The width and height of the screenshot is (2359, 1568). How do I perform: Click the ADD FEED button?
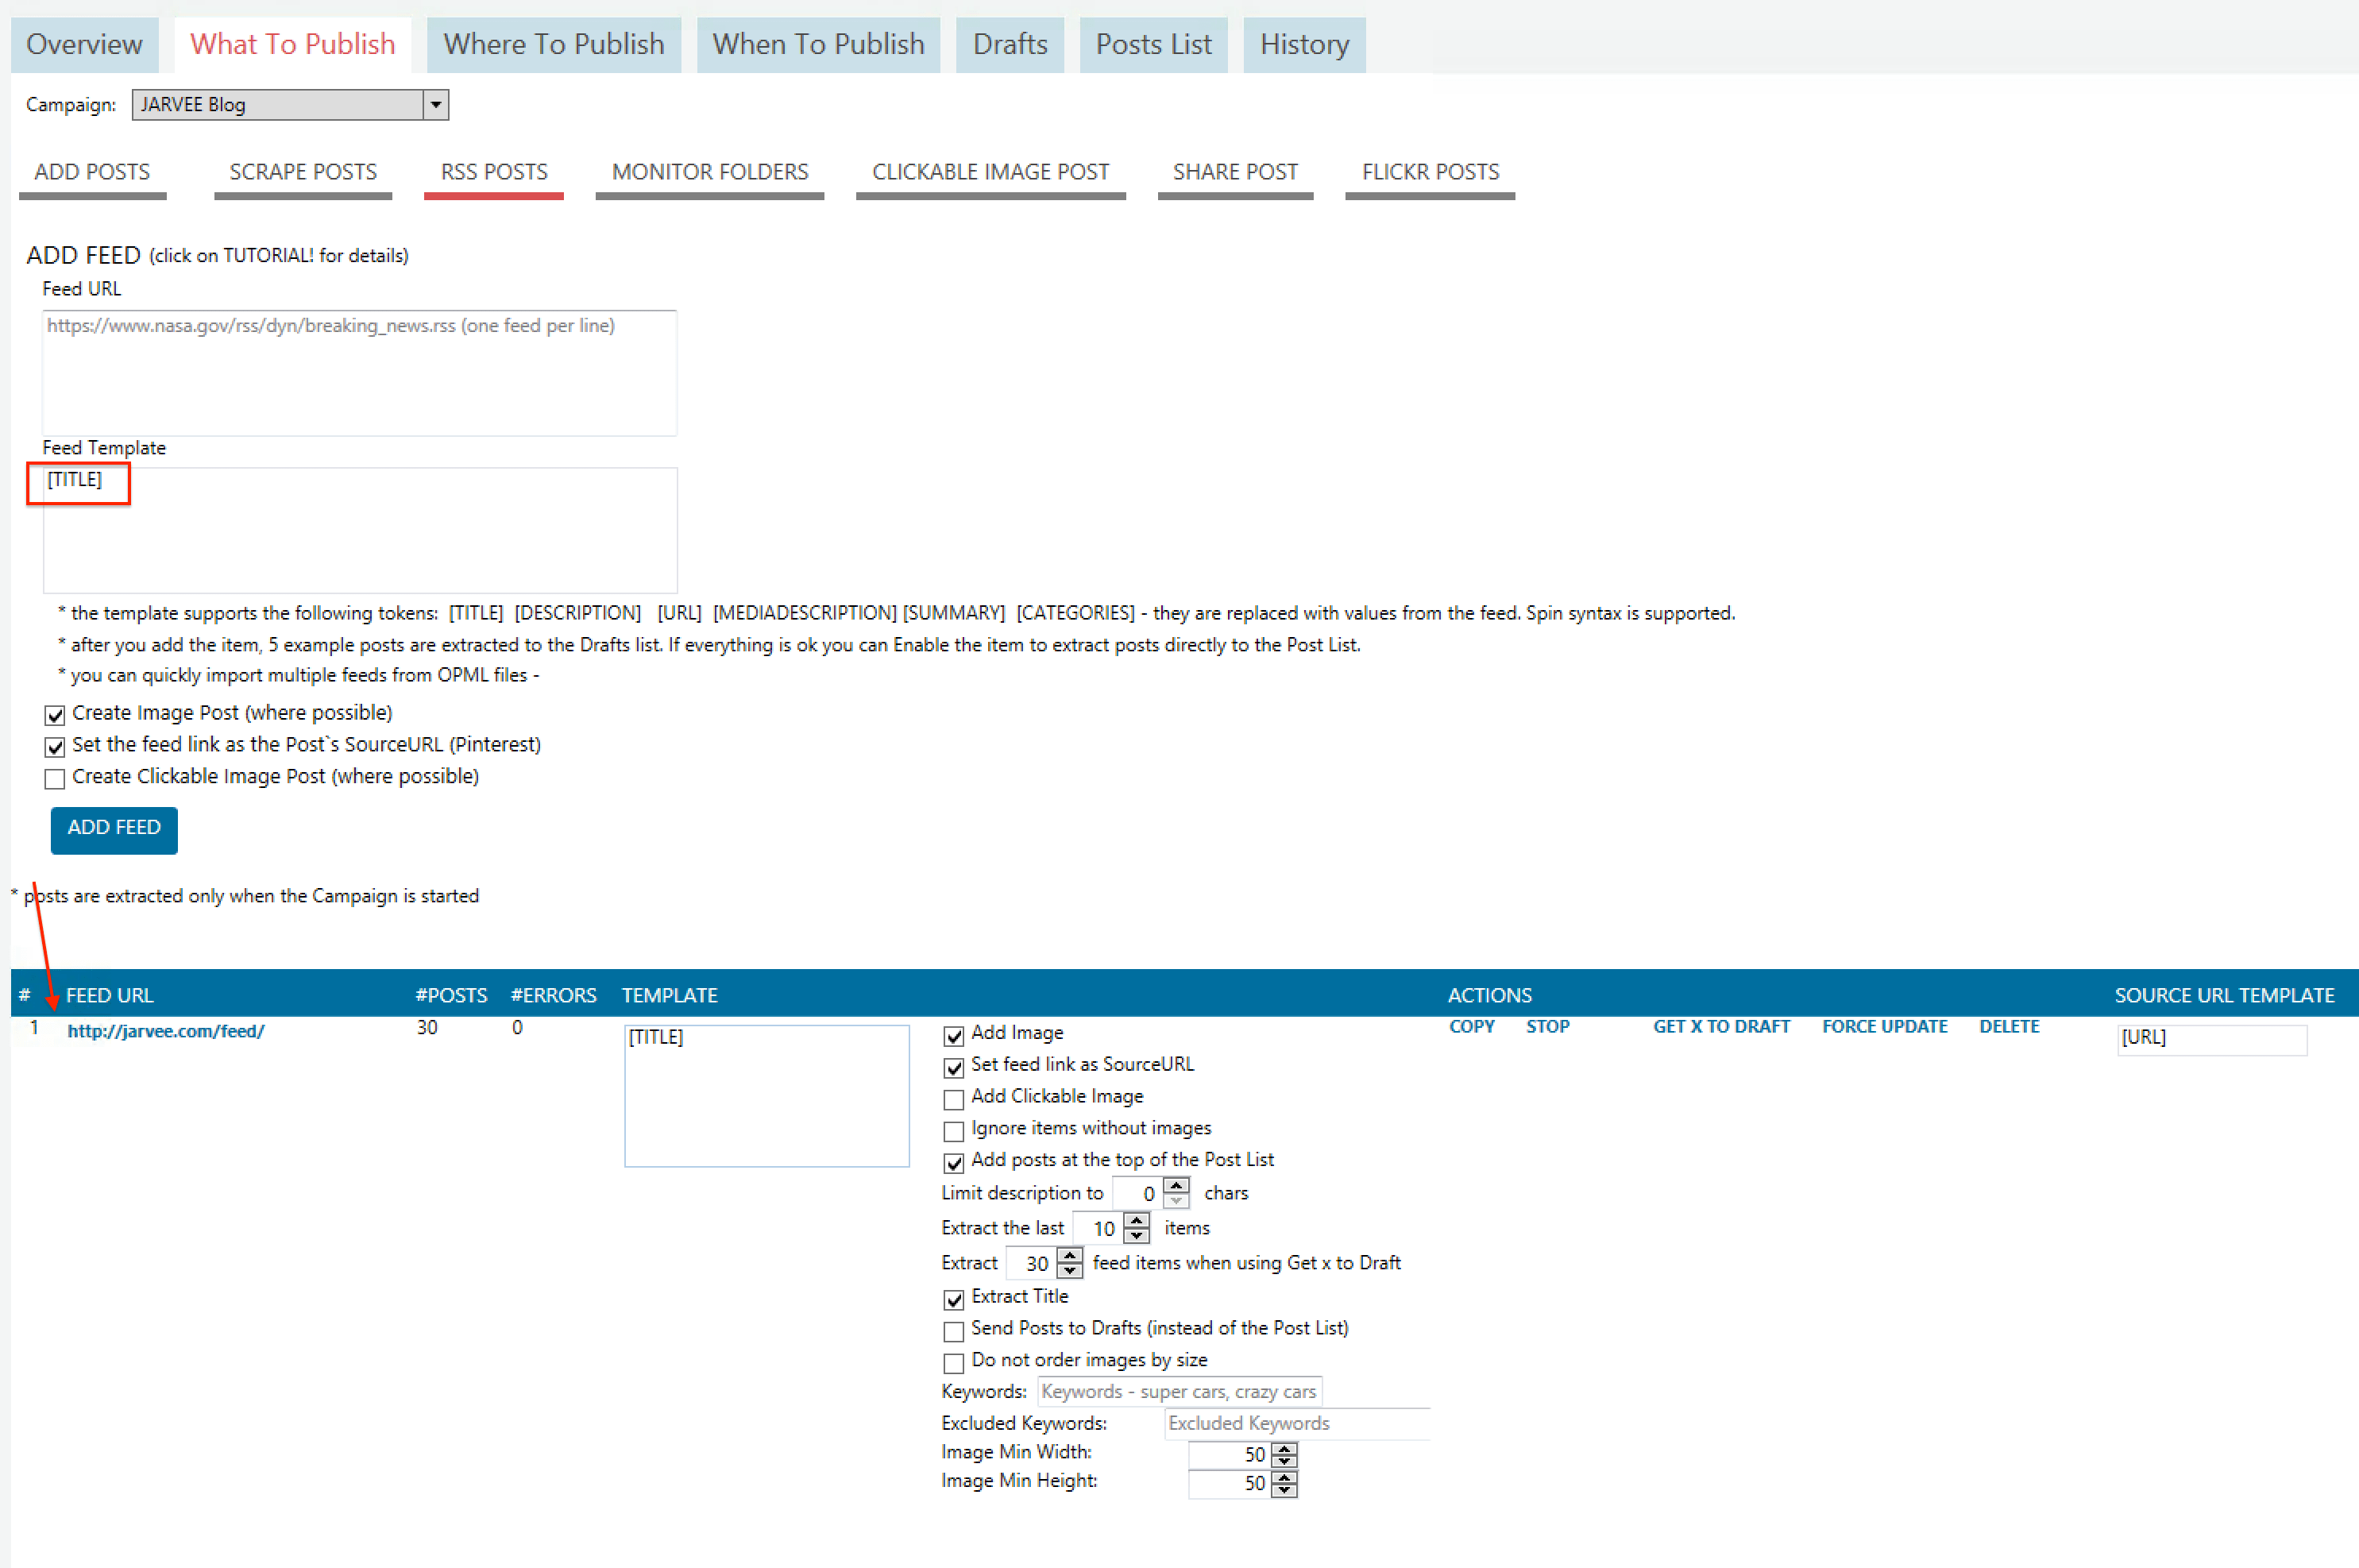click(114, 829)
